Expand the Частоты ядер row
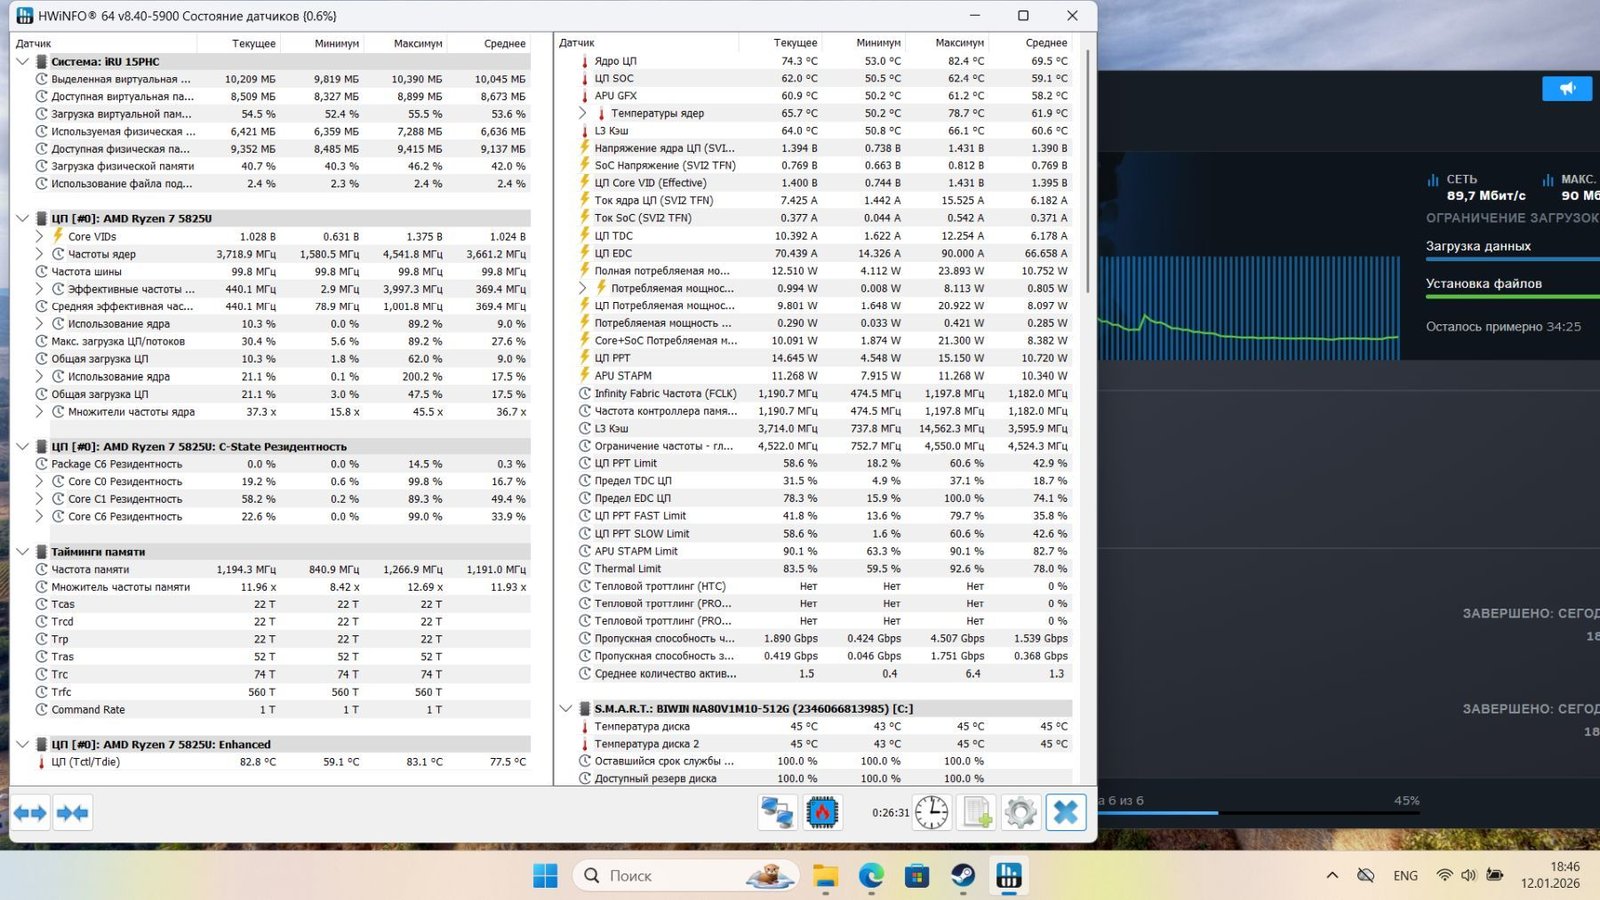 tap(39, 254)
